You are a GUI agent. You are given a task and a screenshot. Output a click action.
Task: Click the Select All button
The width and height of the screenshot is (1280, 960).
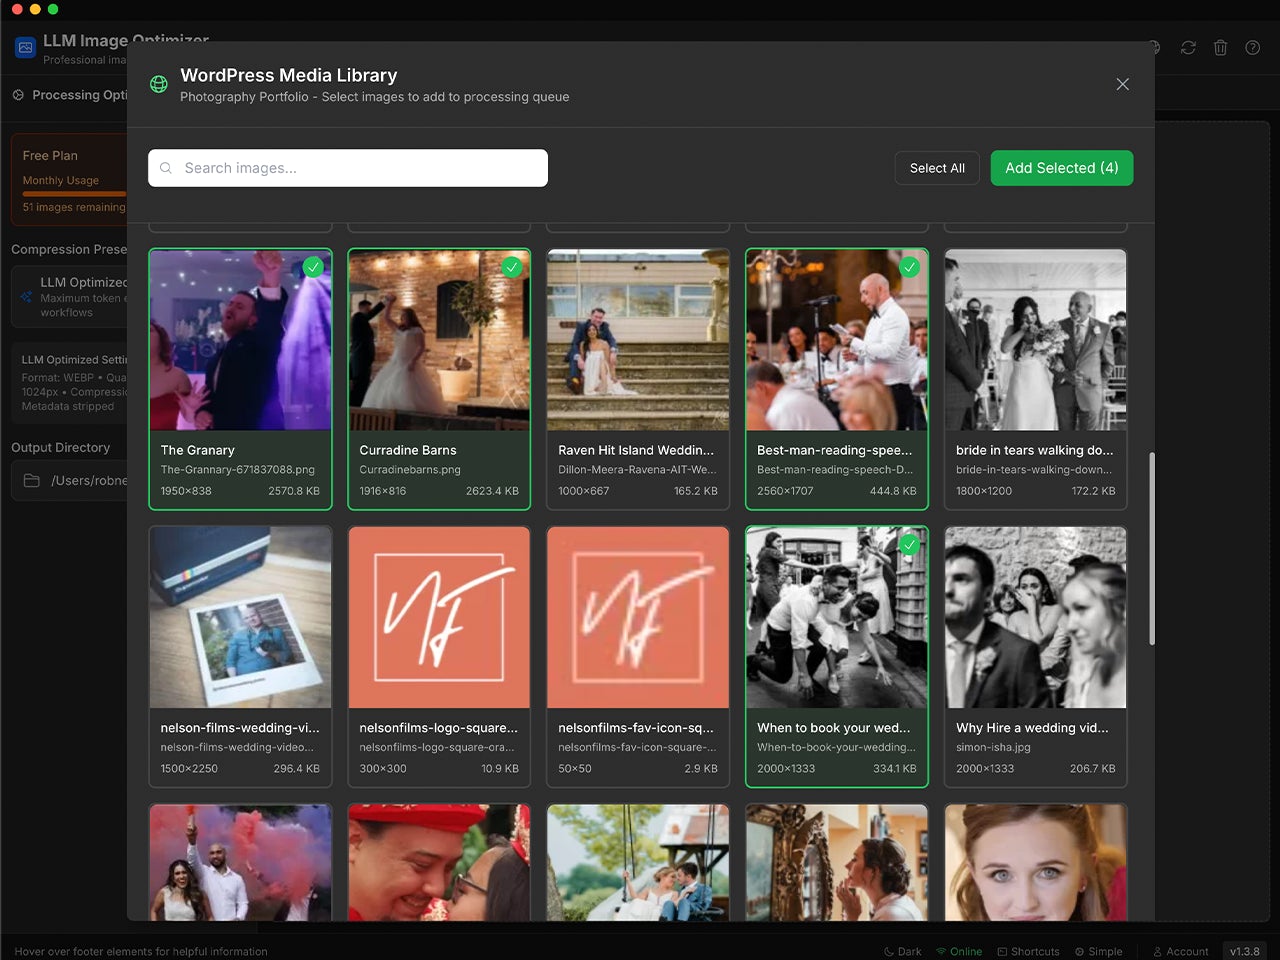937,168
